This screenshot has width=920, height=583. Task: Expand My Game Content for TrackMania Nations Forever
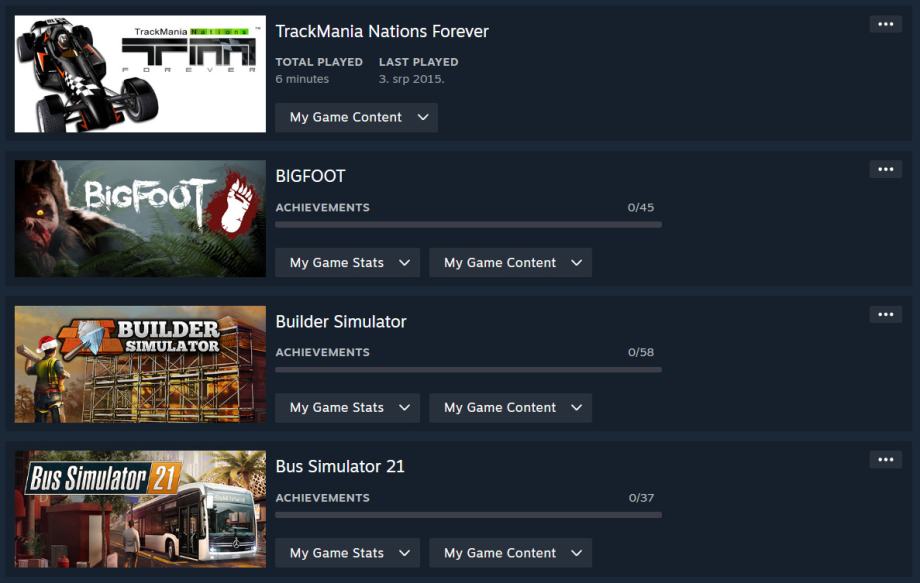(x=356, y=117)
